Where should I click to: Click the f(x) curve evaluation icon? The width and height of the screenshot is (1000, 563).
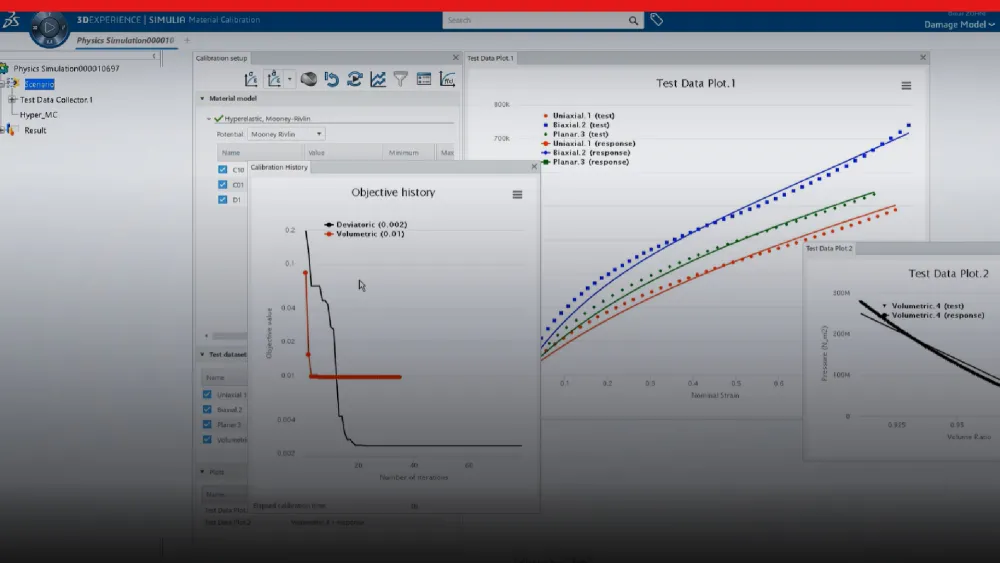pyautogui.click(x=448, y=79)
